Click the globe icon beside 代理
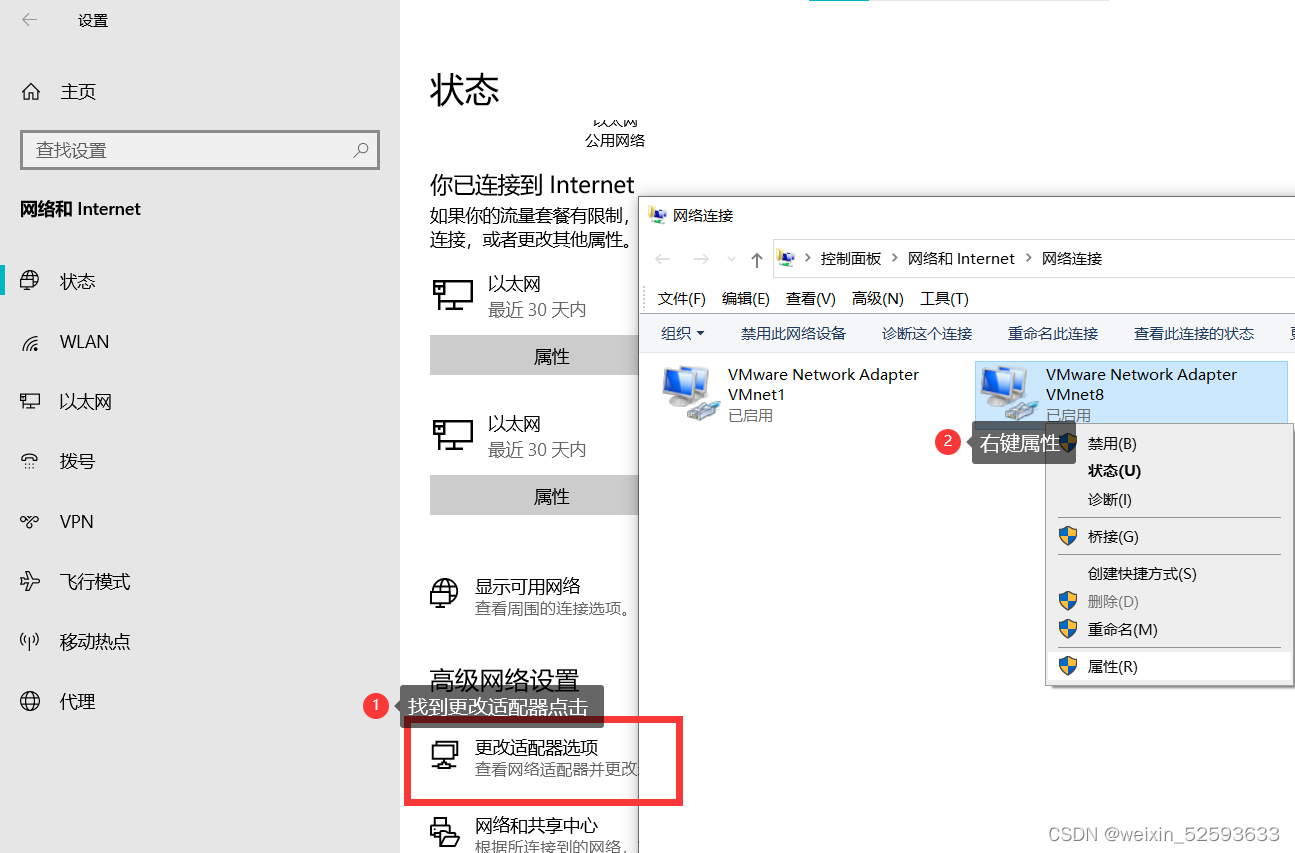The height and width of the screenshot is (853, 1295). [x=30, y=702]
